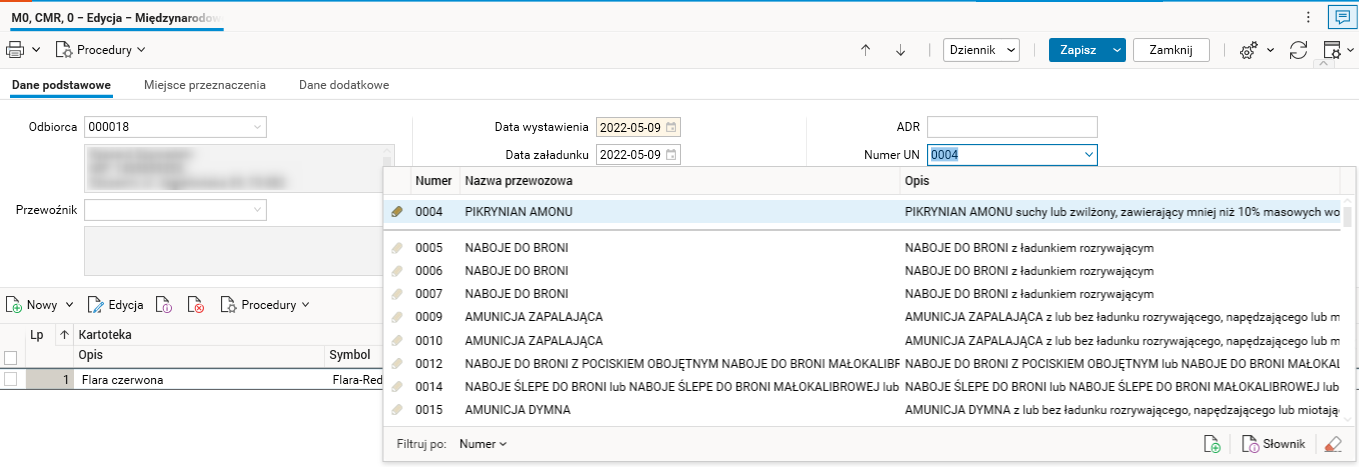Screen dimensions: 1359x468
Task: Click the up arrow for previous record
Action: click(x=866, y=50)
